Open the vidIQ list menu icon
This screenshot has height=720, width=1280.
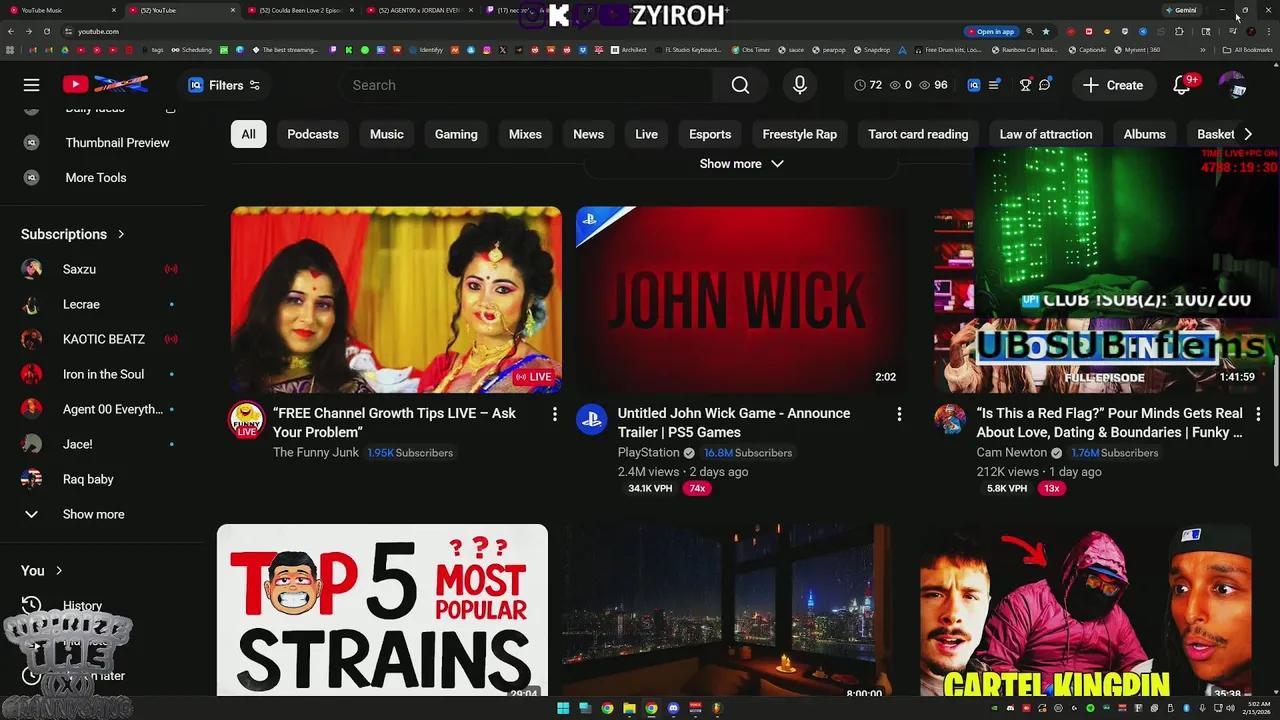(x=994, y=85)
